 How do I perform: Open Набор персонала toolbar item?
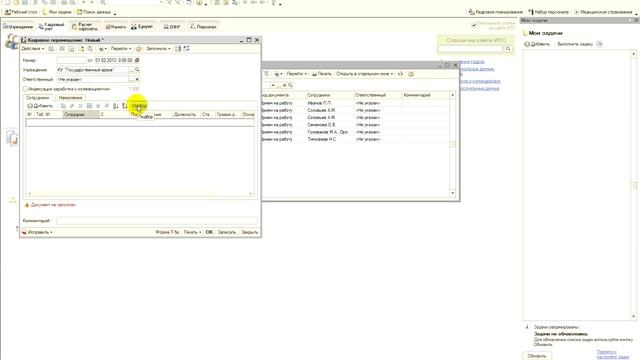[x=548, y=12]
